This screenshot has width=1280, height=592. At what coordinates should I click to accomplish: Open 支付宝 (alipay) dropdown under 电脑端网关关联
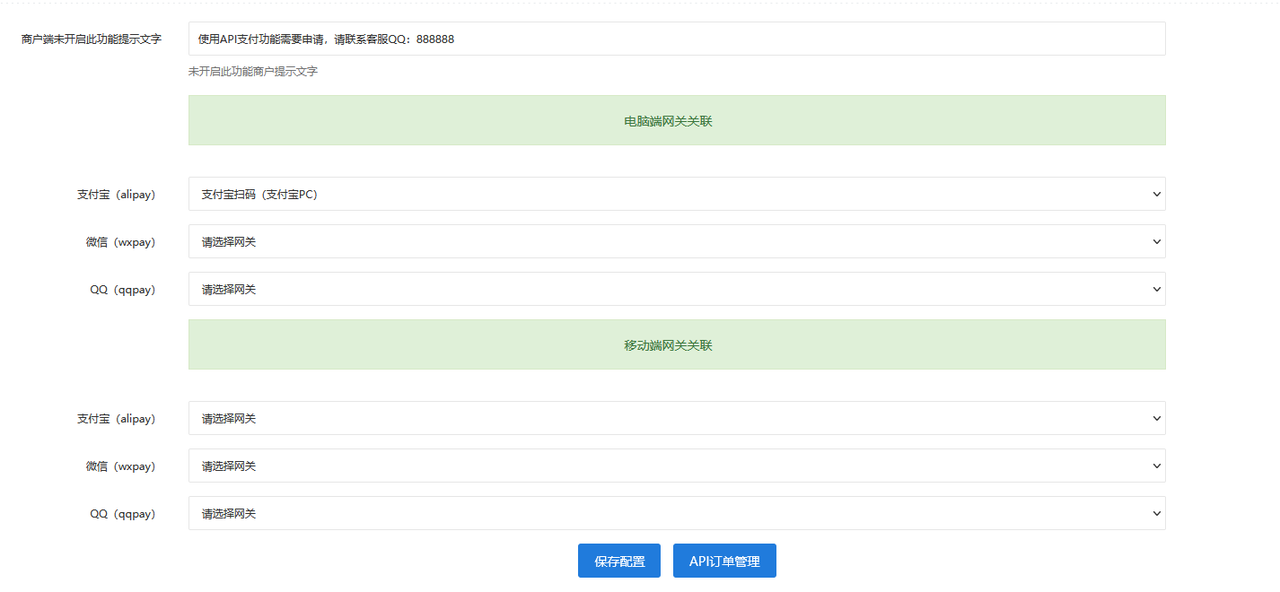(677, 194)
